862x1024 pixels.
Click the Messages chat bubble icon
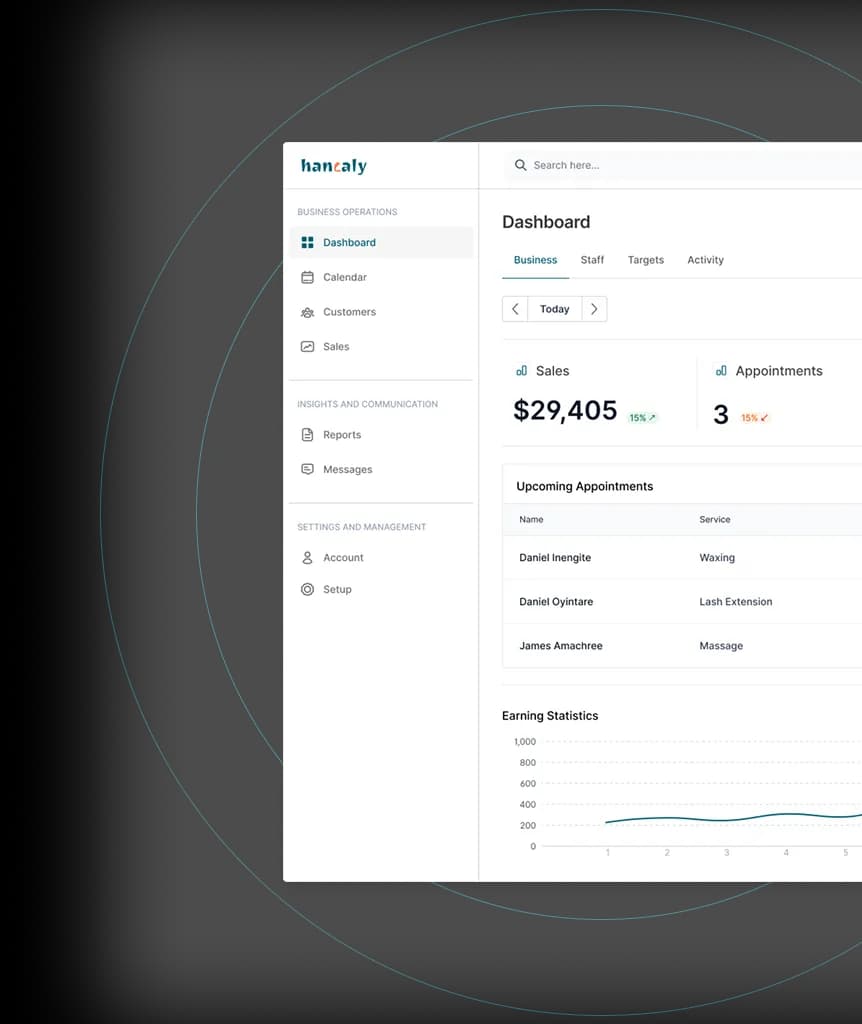click(x=306, y=469)
